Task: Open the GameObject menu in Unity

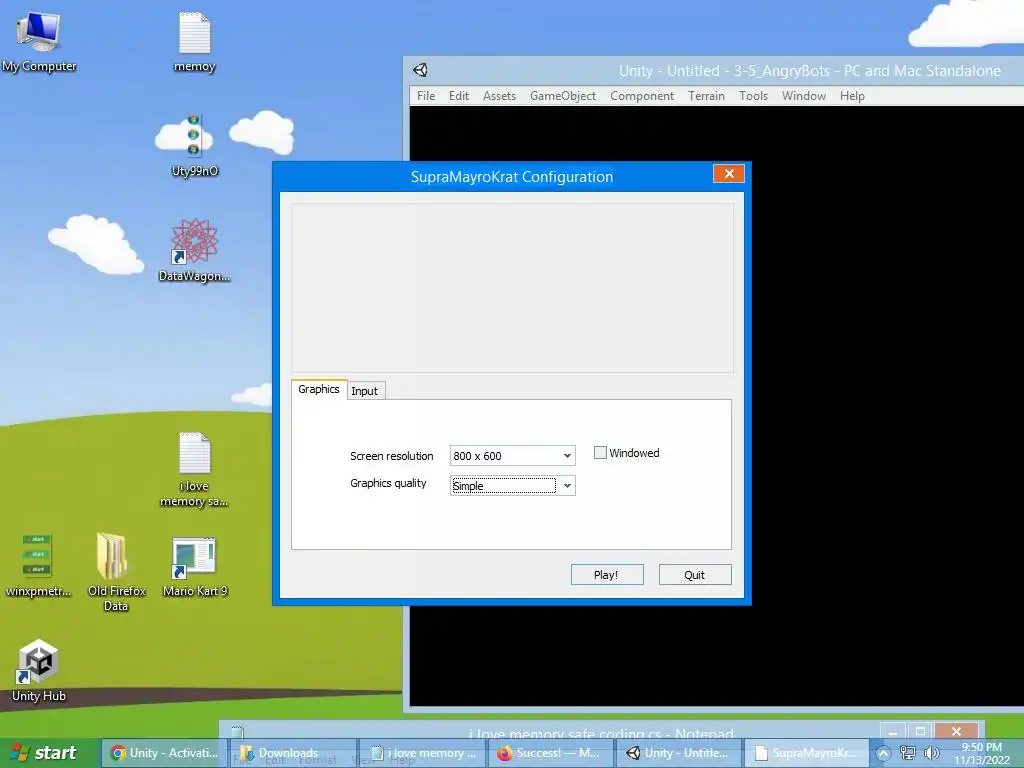Action: coord(563,96)
